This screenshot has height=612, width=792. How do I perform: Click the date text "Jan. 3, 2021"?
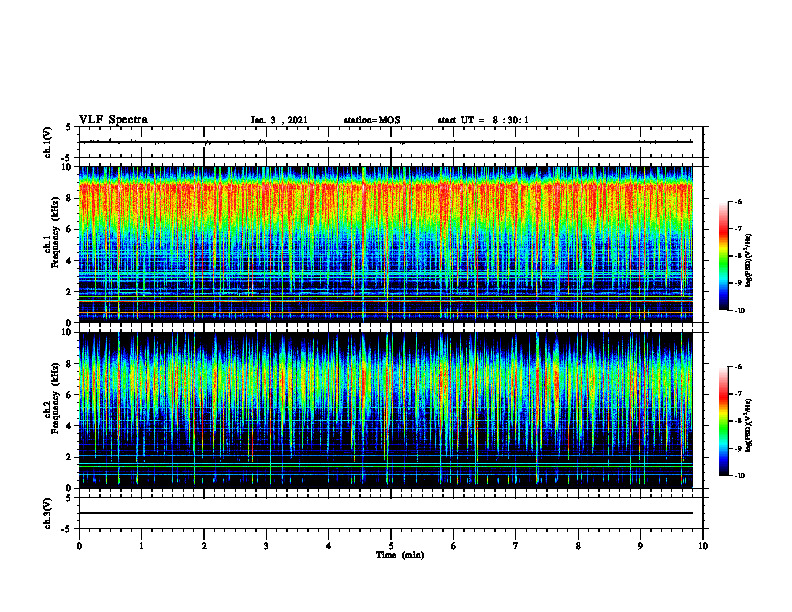[x=279, y=120]
